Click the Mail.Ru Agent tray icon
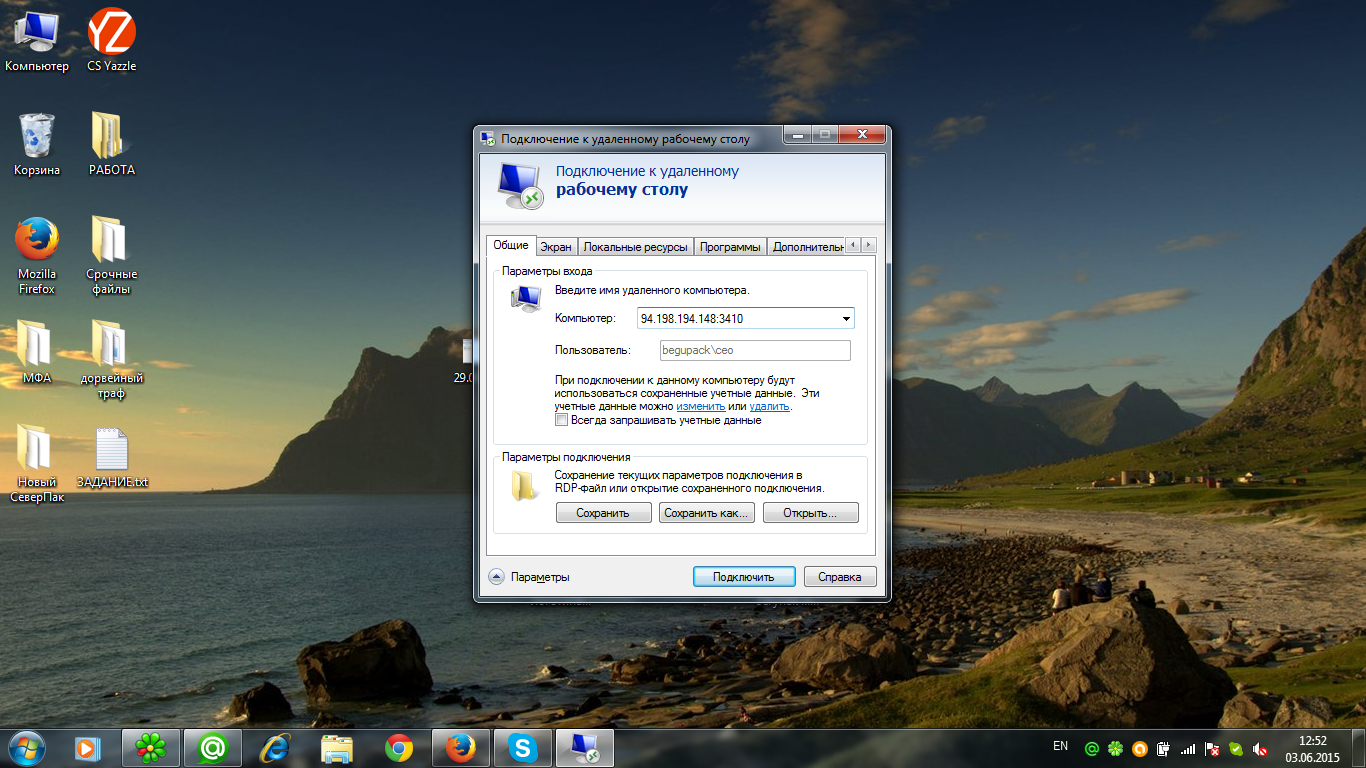Viewport: 1366px width, 768px height. point(1092,748)
